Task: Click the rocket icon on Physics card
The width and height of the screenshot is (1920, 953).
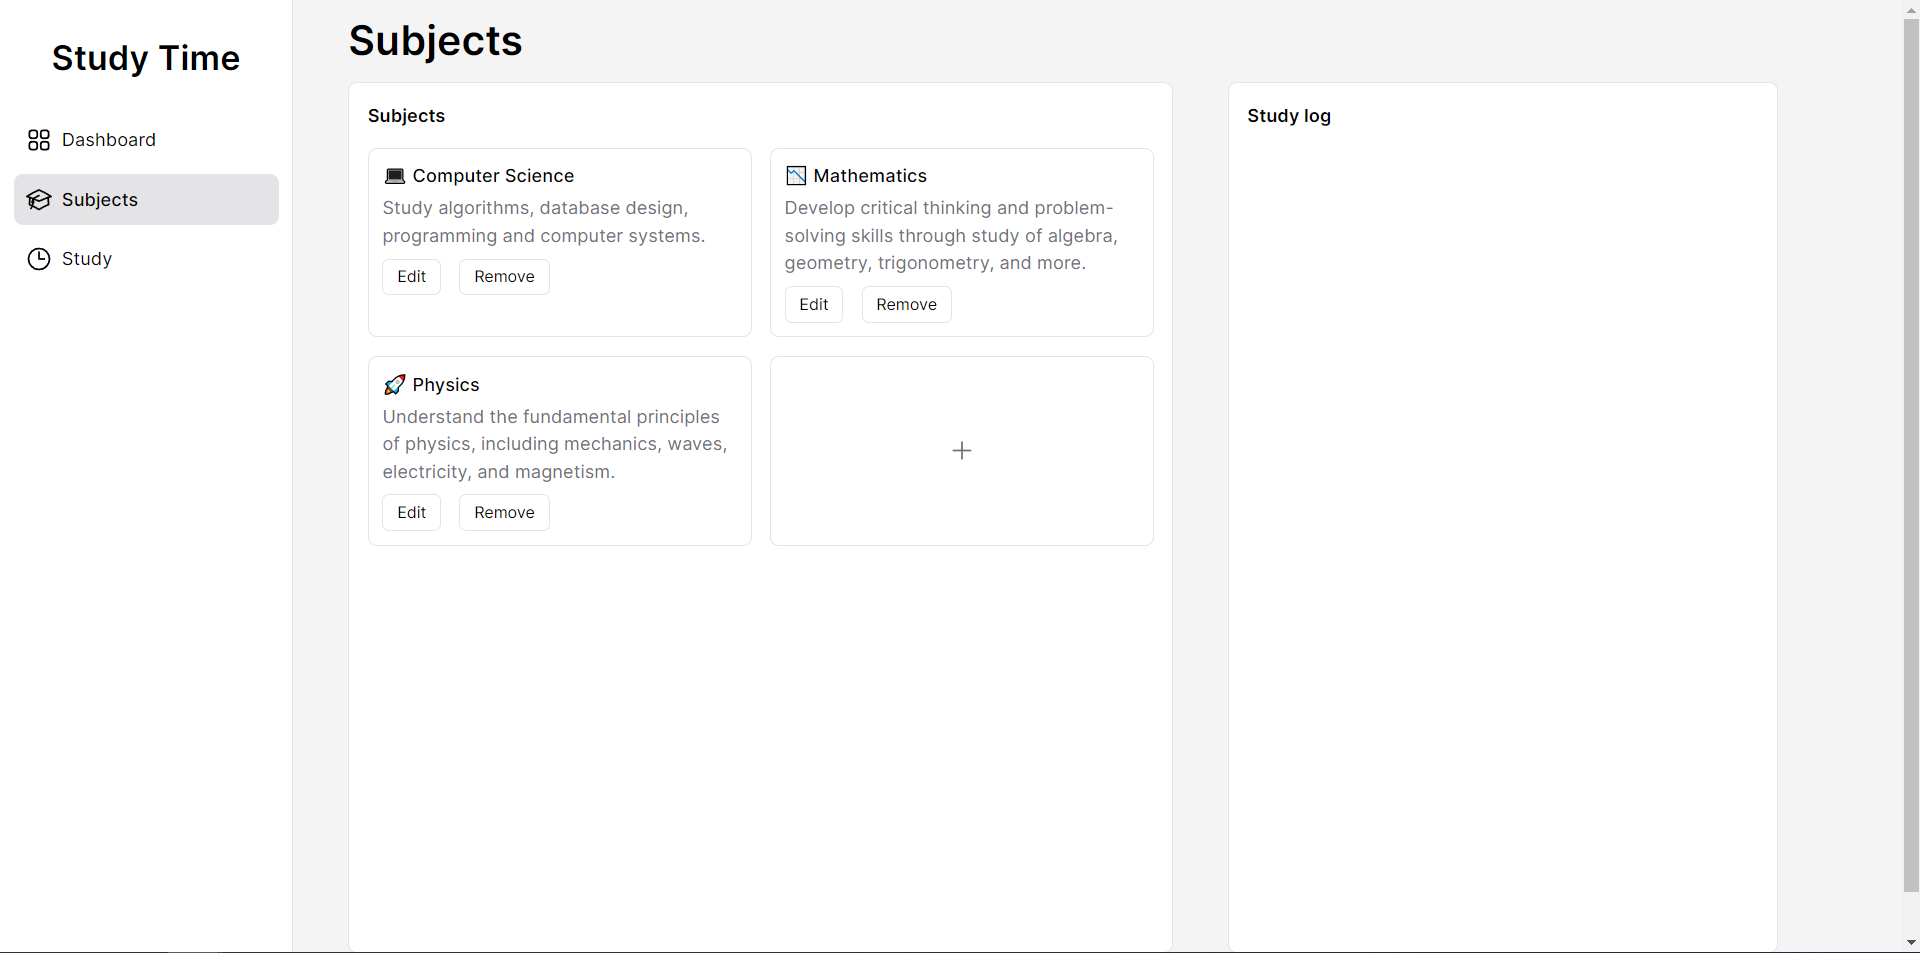Action: [x=395, y=384]
